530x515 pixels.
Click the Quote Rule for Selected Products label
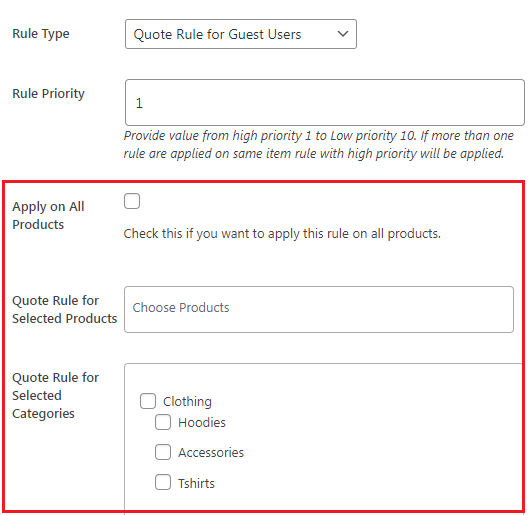pyautogui.click(x=65, y=309)
